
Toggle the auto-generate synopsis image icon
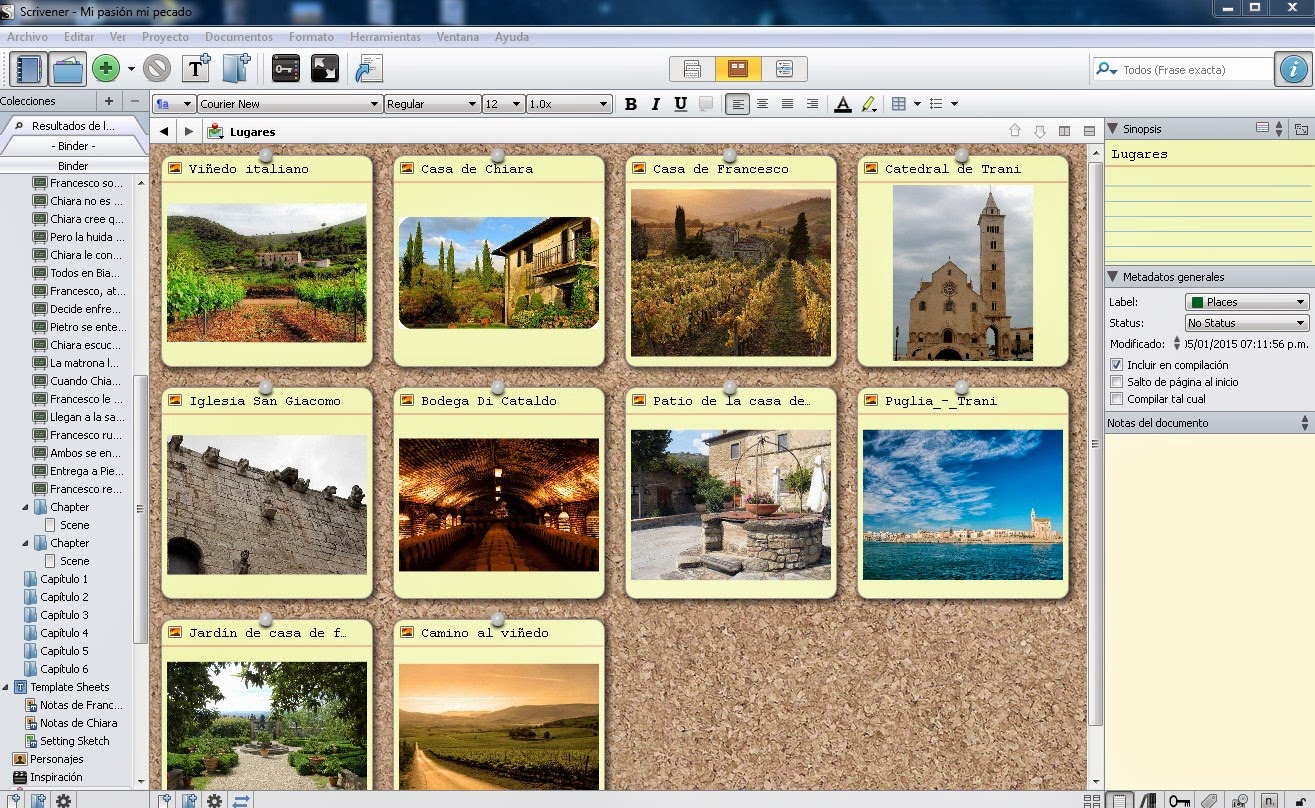(x=1300, y=128)
